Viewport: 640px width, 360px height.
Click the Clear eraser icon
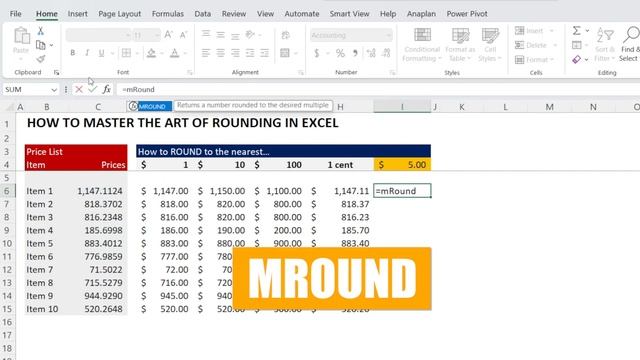[576, 60]
